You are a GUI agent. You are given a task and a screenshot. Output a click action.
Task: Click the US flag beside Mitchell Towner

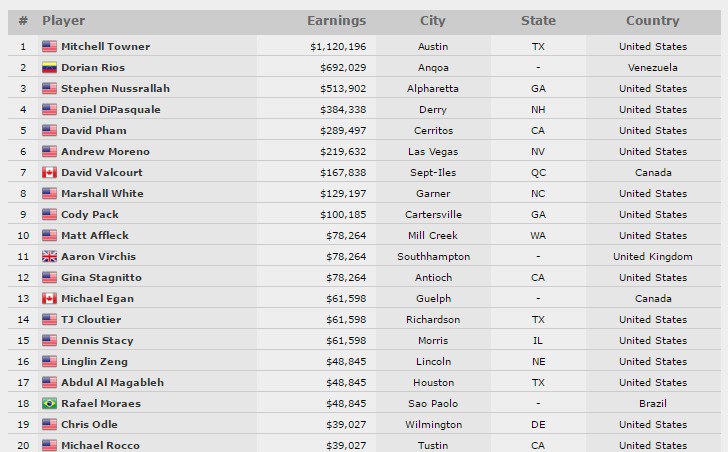(49, 46)
